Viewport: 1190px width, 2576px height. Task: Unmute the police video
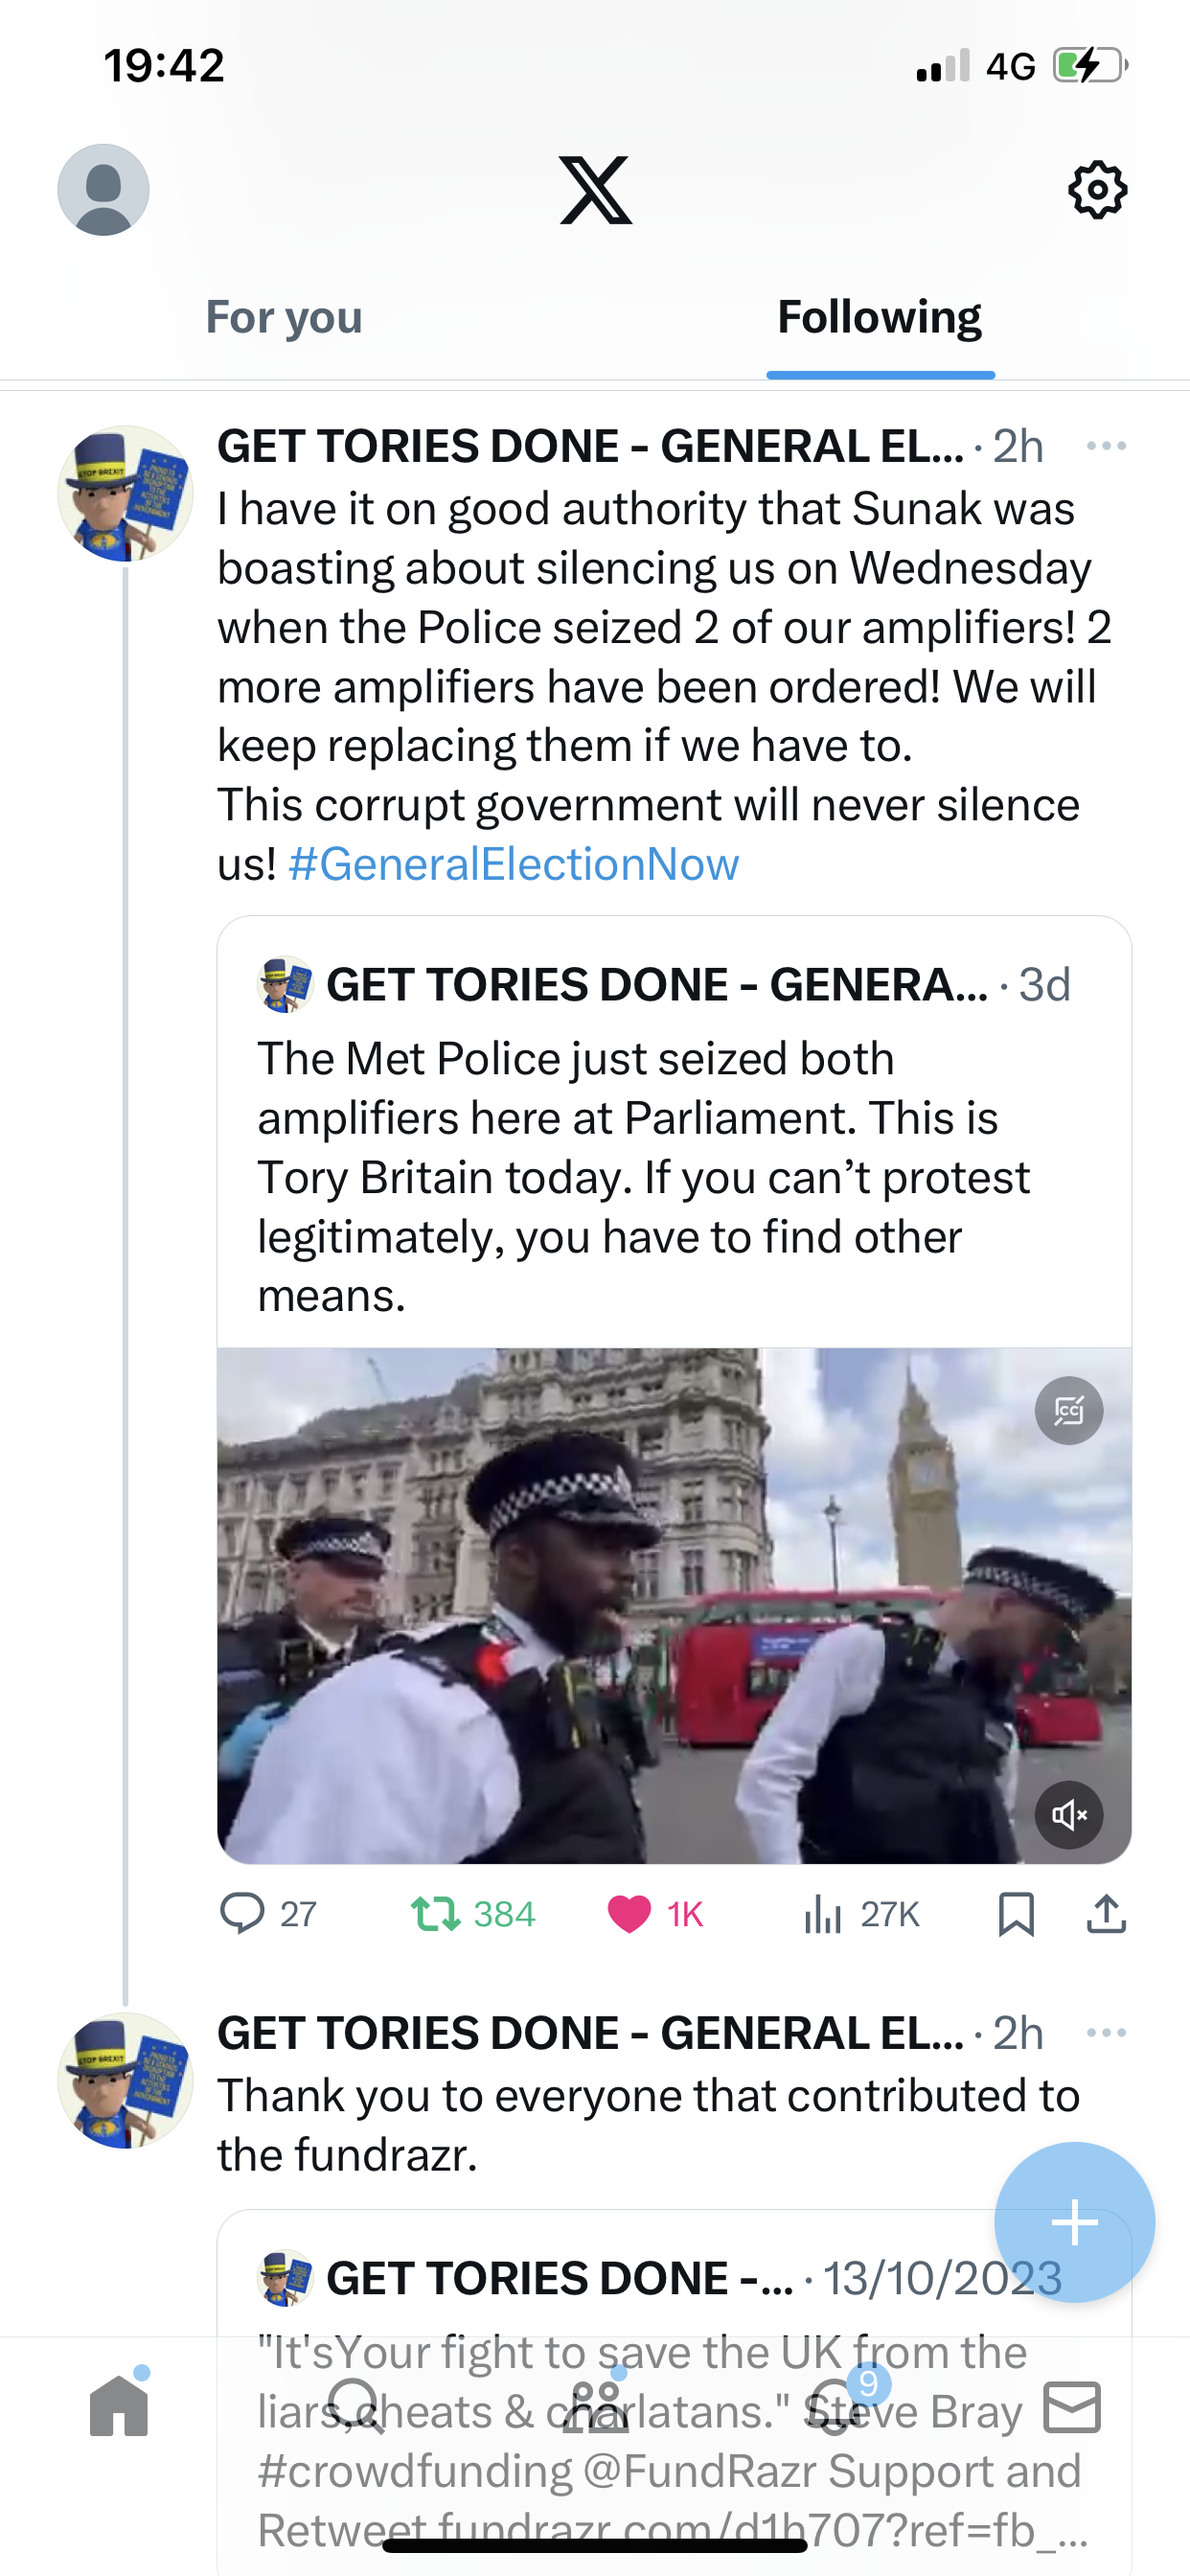[1069, 1814]
